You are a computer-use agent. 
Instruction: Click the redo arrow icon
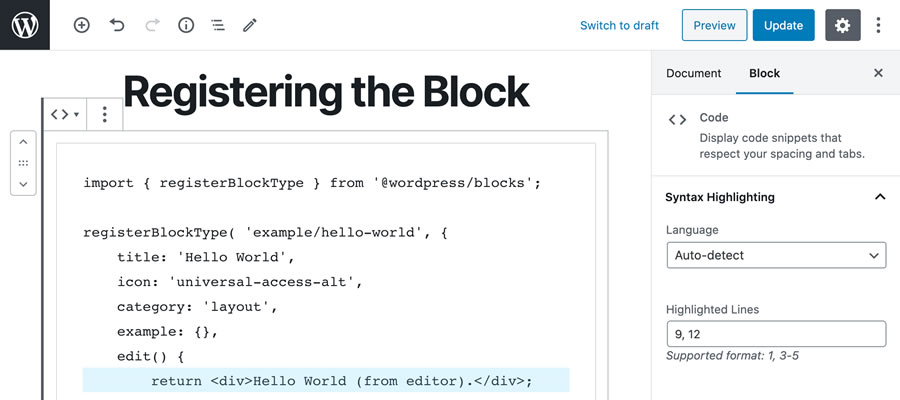pos(151,25)
